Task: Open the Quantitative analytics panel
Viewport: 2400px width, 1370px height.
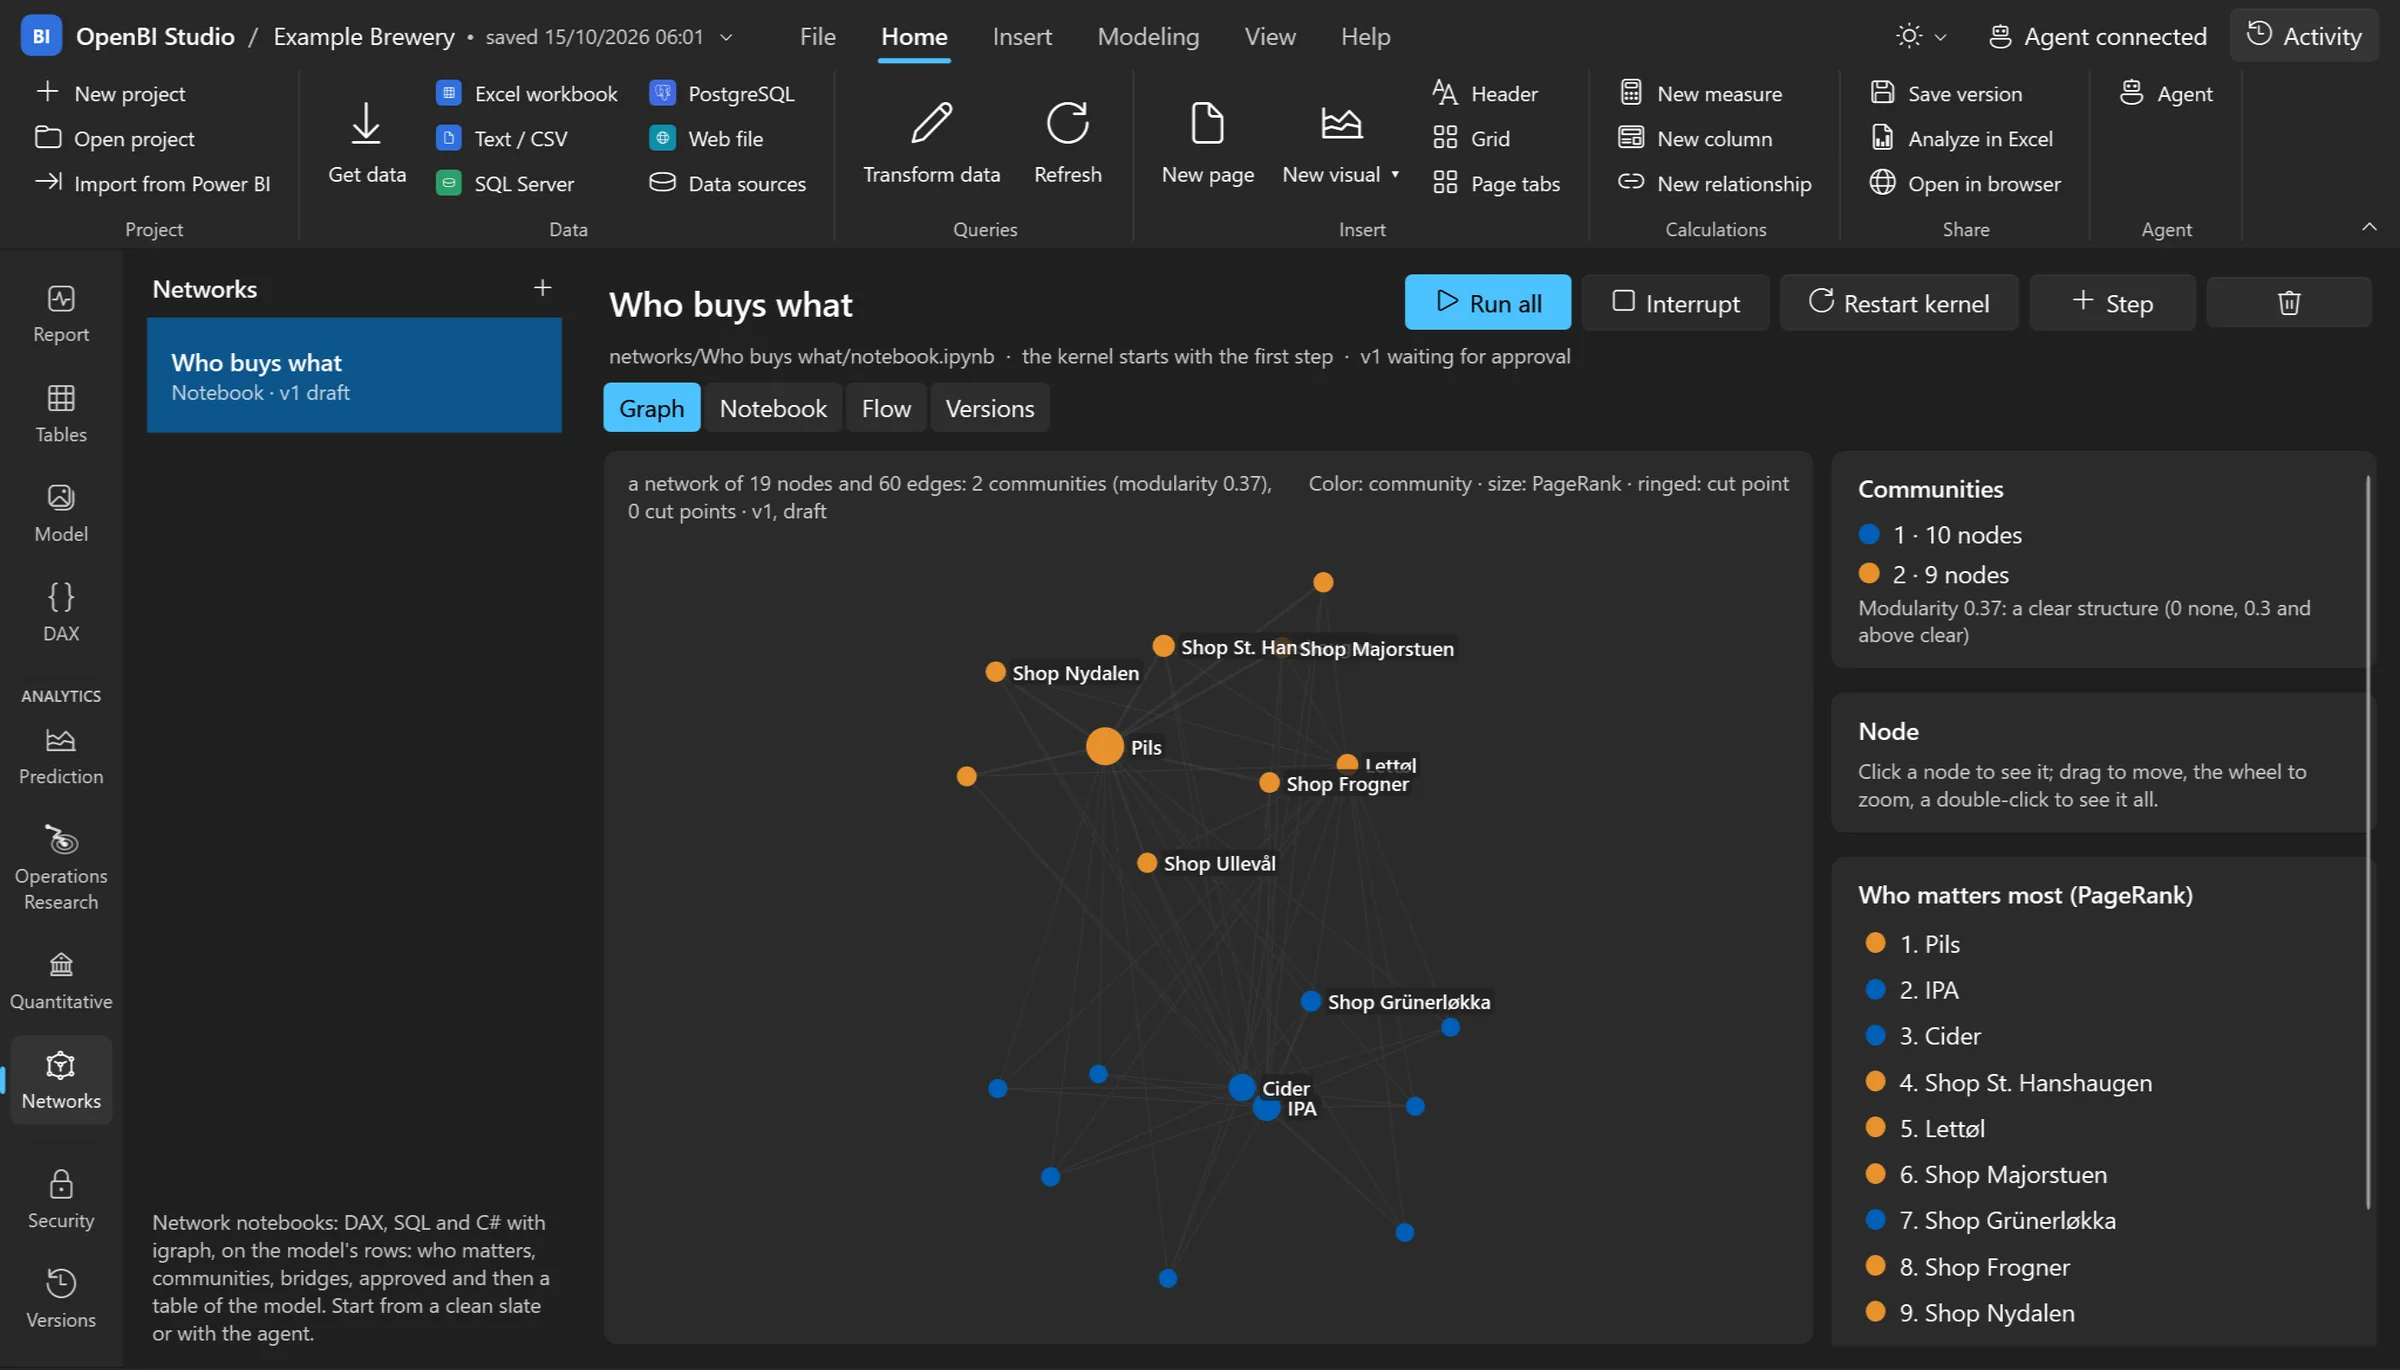Action: click(61, 980)
